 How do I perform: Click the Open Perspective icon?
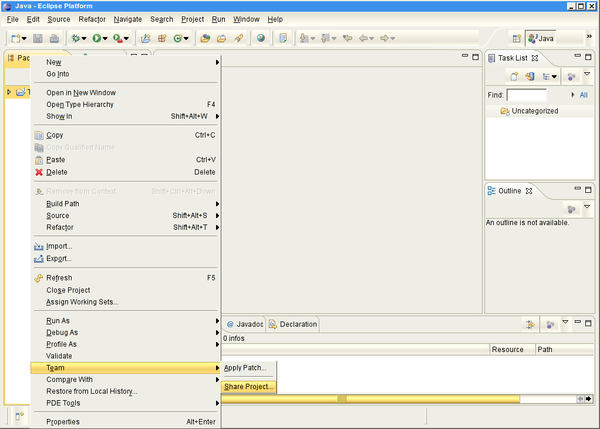pos(517,38)
